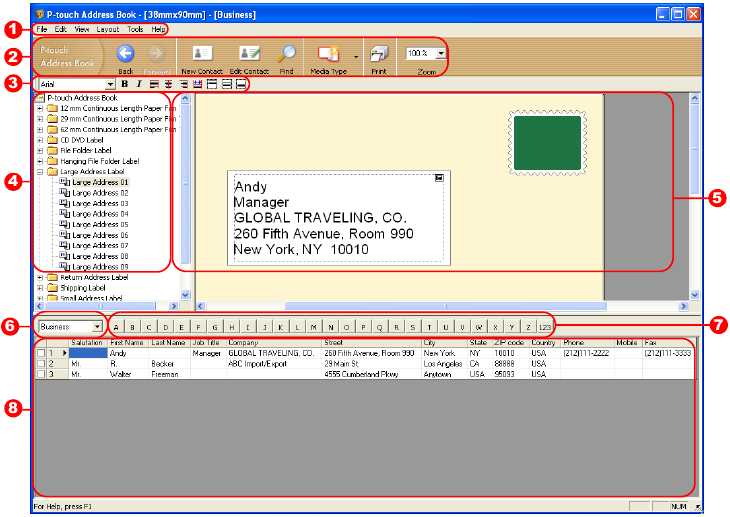Expand File Folder Label folder
This screenshot has height=517, width=730.
40,150
